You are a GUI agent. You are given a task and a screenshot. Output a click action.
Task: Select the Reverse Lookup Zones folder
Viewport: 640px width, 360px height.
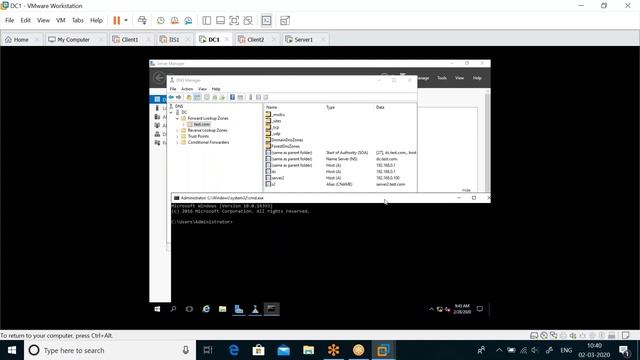point(207,130)
